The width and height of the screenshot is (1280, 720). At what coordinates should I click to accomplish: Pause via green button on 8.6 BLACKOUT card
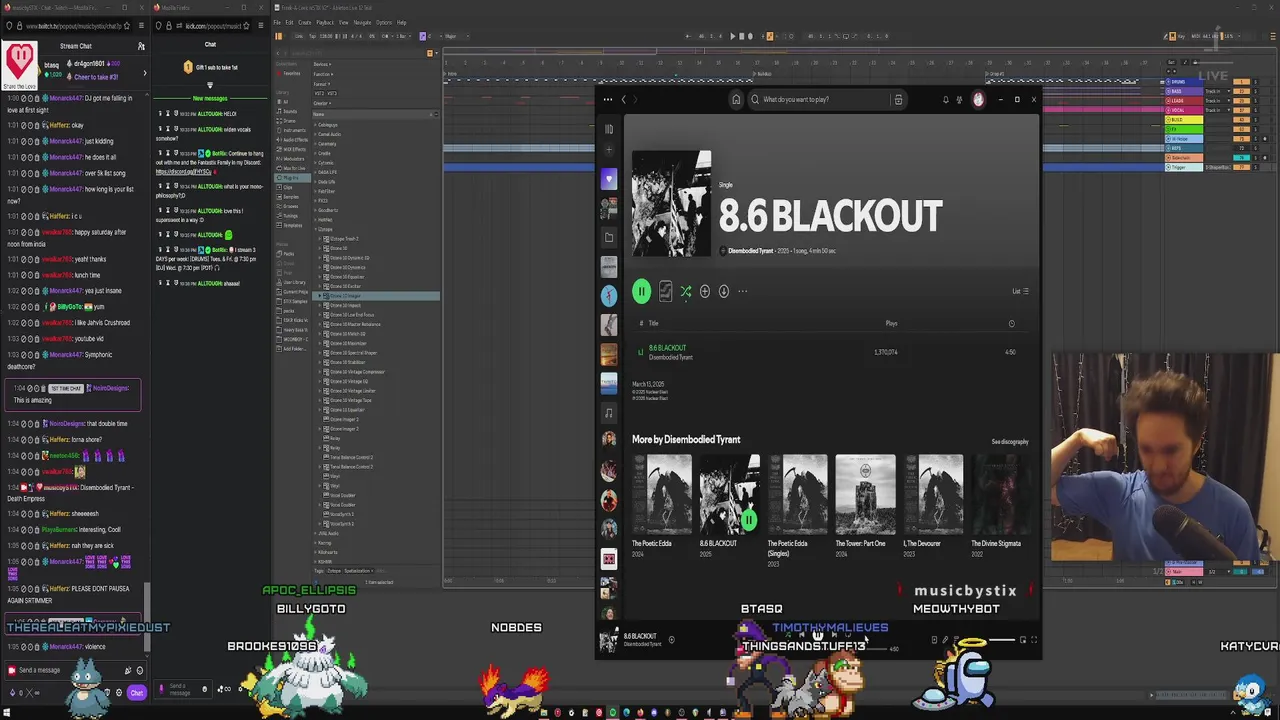[x=748, y=520]
